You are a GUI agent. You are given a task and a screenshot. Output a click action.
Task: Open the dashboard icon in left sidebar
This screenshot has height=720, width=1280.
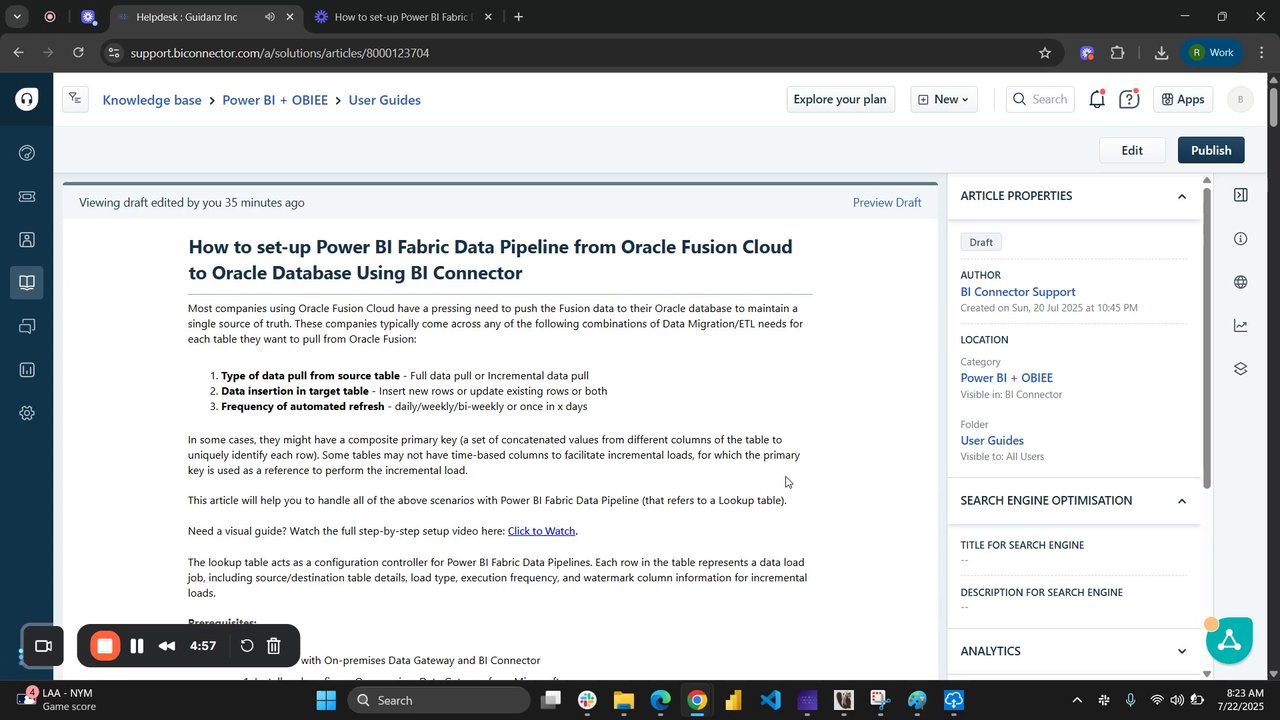tap(27, 153)
